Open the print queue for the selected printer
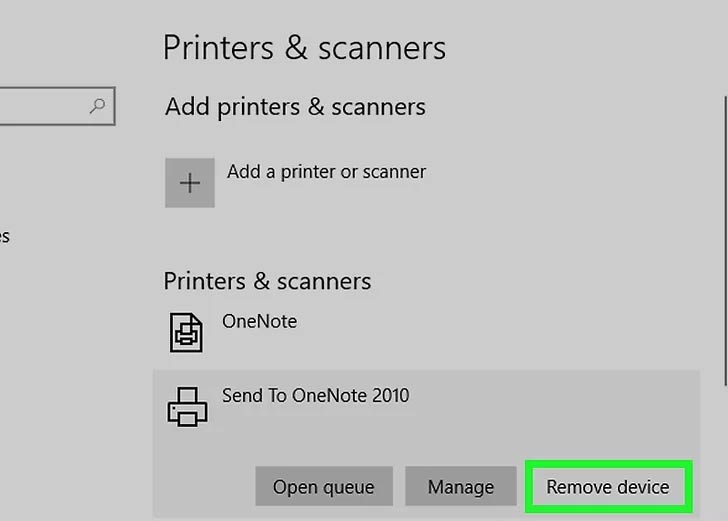This screenshot has width=728, height=521. click(323, 487)
